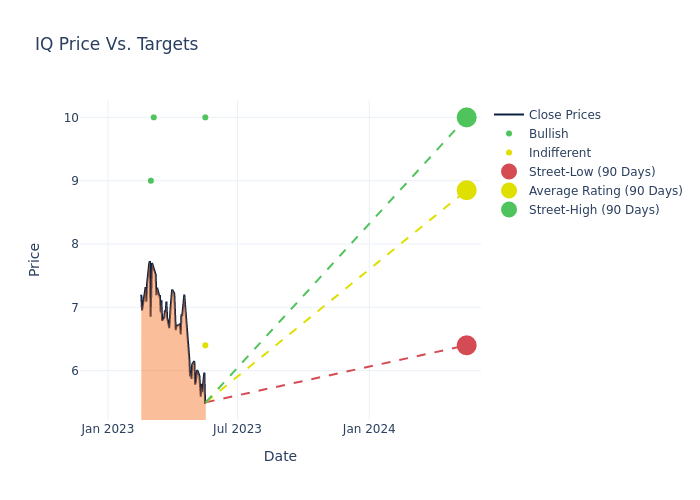Click the Date x-axis title
Screen dimensions: 700x500
280,456
